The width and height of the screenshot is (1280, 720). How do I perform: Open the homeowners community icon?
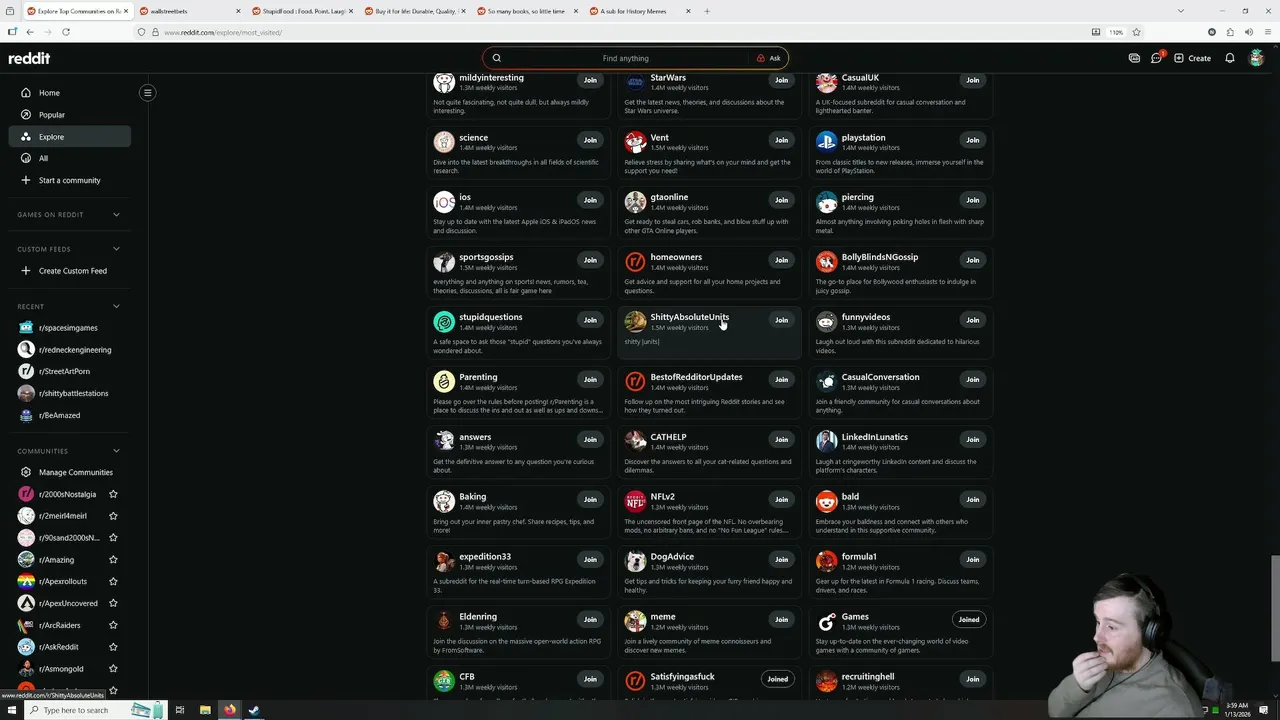[635, 261]
